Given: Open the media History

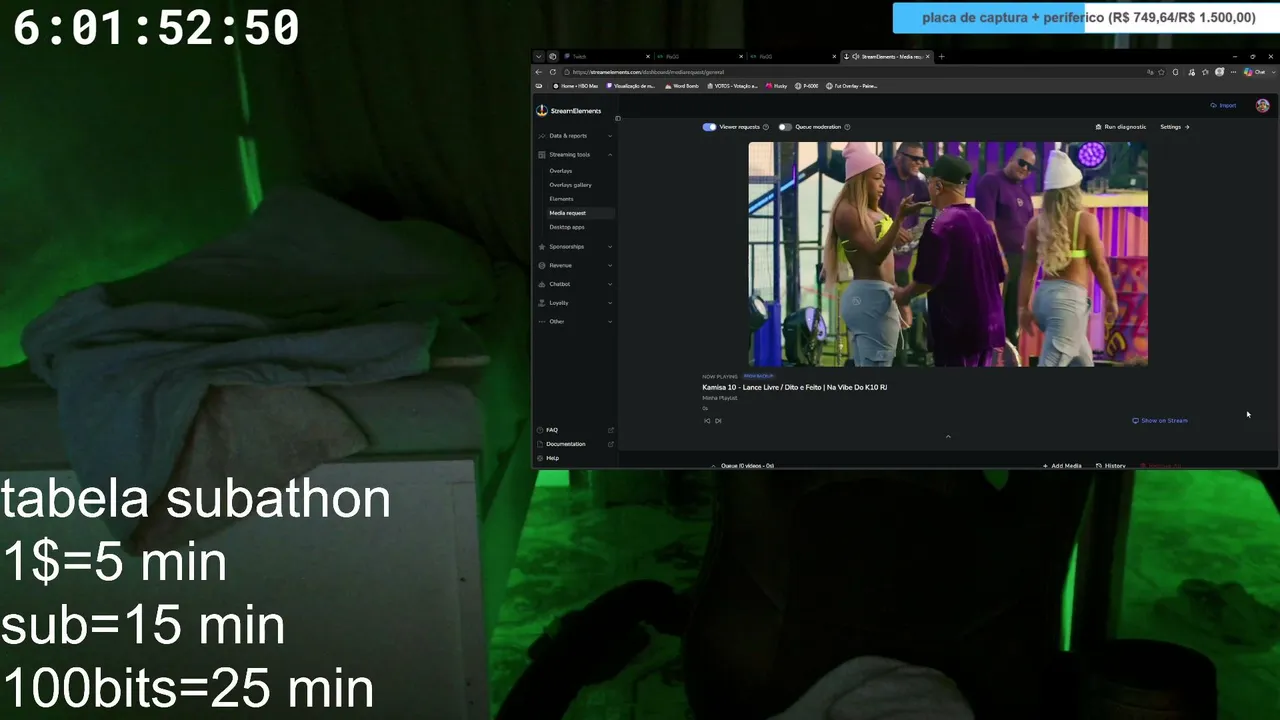Looking at the screenshot, I should [x=1111, y=466].
